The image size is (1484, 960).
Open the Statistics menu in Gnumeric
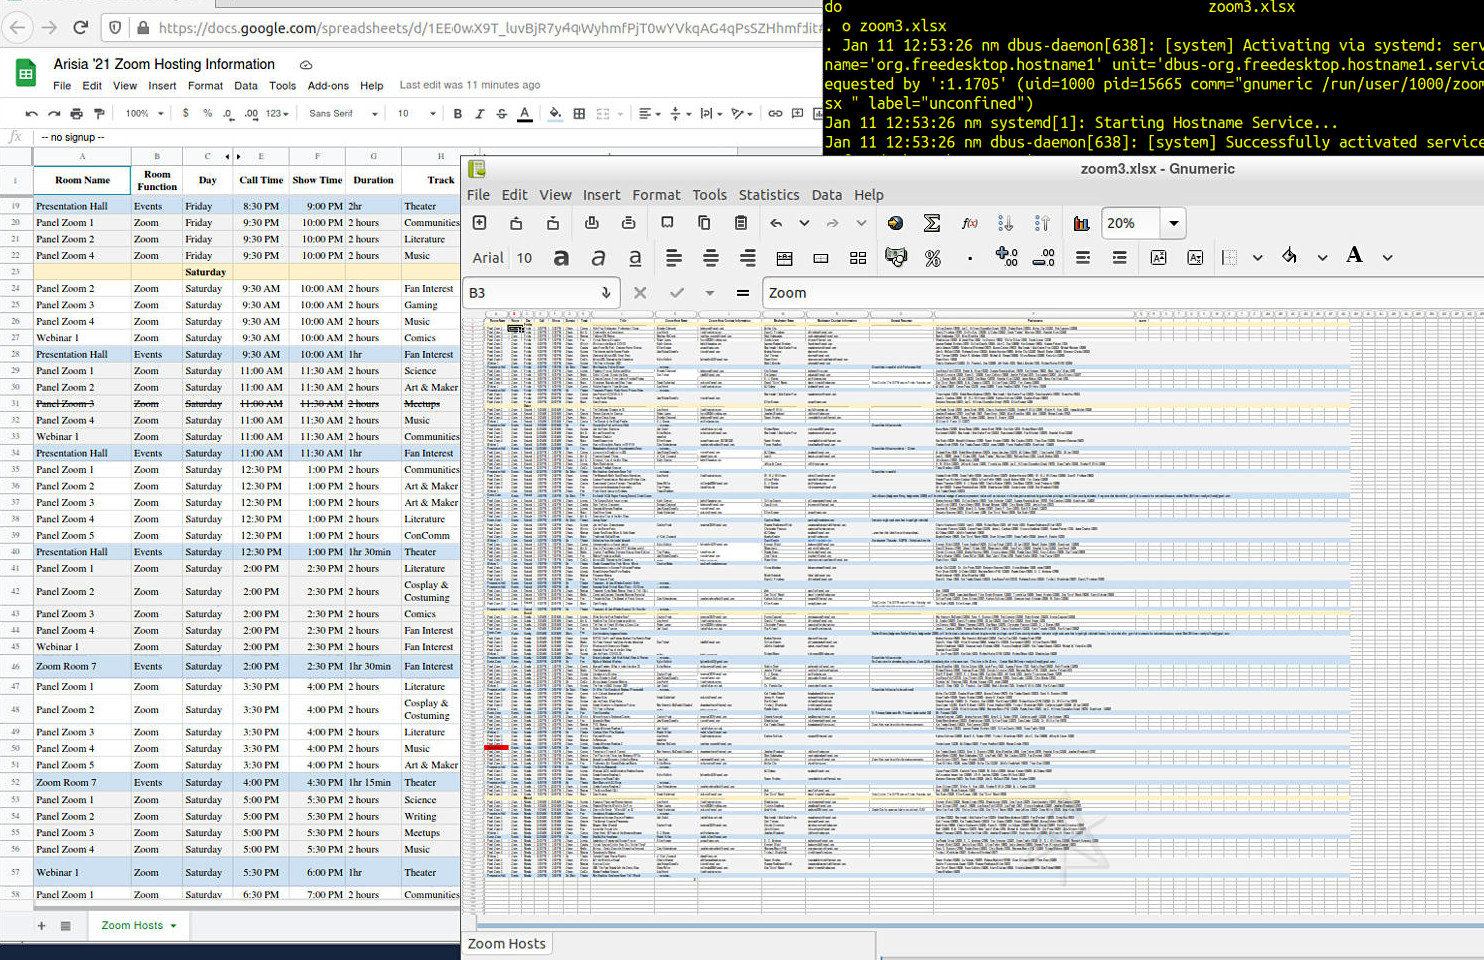pyautogui.click(x=768, y=195)
